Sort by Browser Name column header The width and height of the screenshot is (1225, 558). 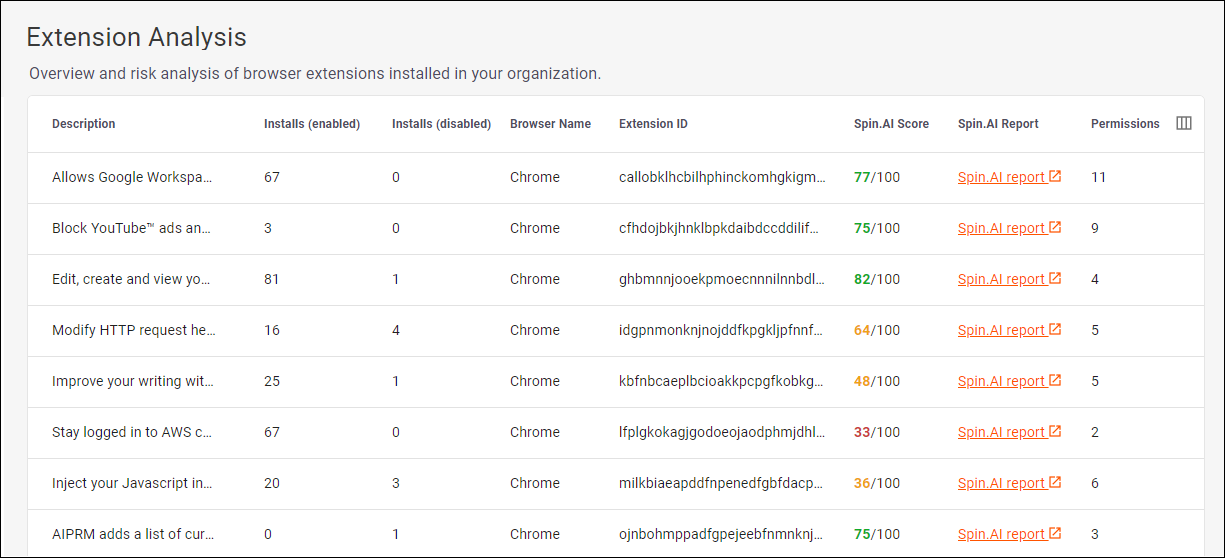(550, 124)
